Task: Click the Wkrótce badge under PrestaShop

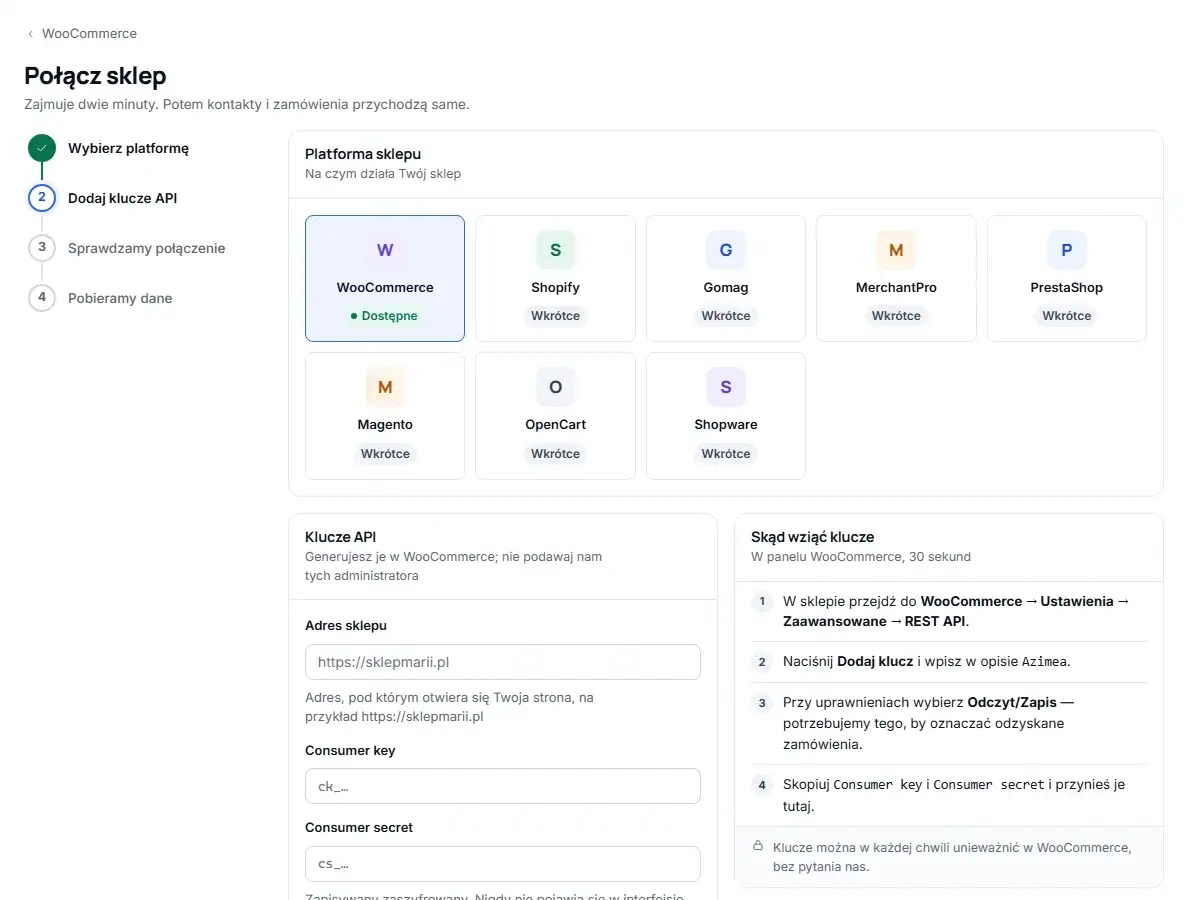Action: (x=1067, y=316)
